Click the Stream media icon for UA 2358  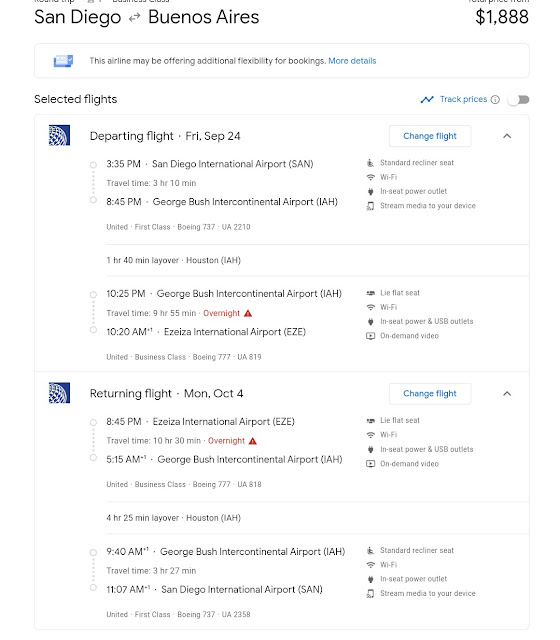370,593
